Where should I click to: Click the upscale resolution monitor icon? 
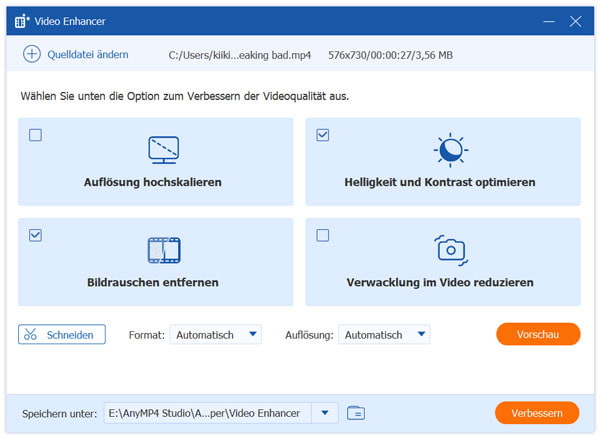click(163, 150)
